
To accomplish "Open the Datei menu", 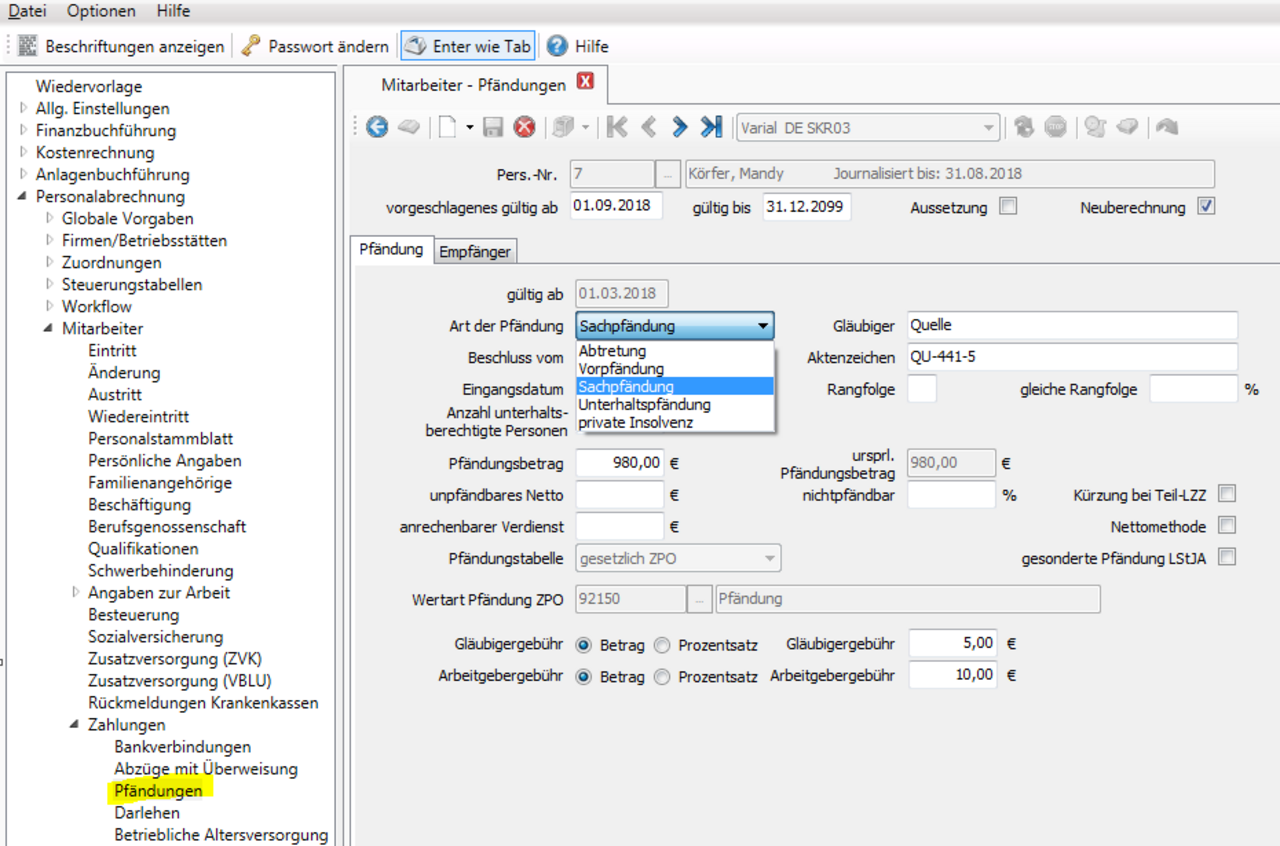I will pyautogui.click(x=27, y=11).
